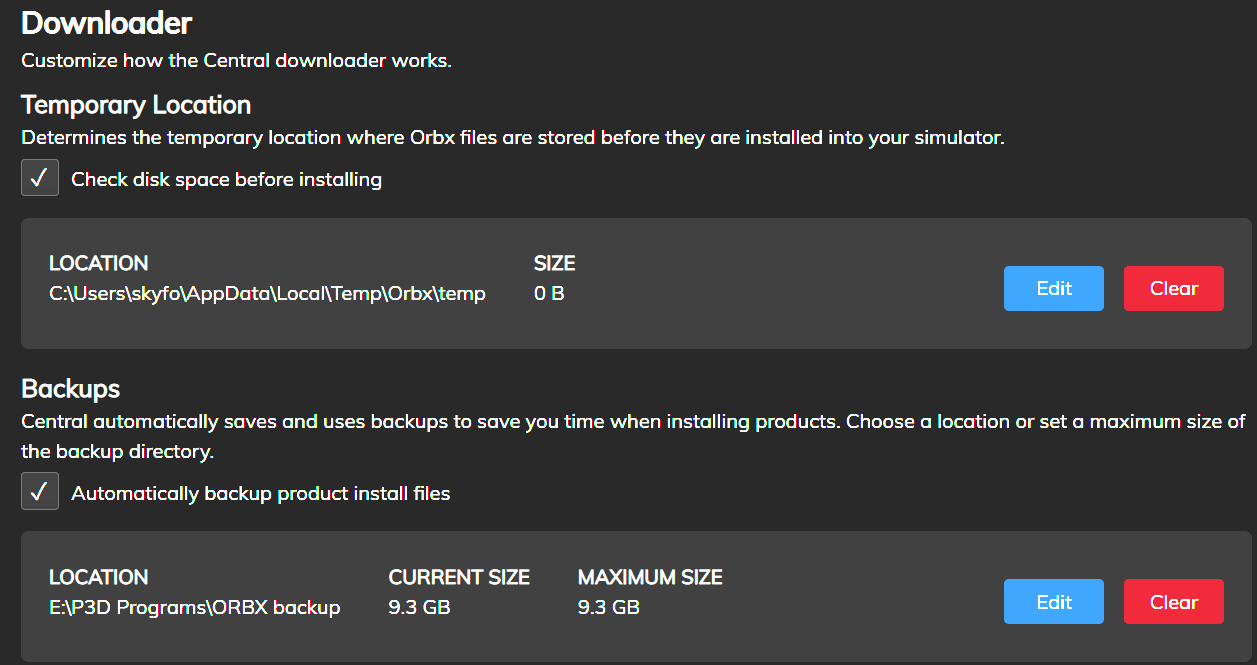The height and width of the screenshot is (665, 1257).
Task: Clear the temporary Orbx temp folder
Action: point(1174,288)
